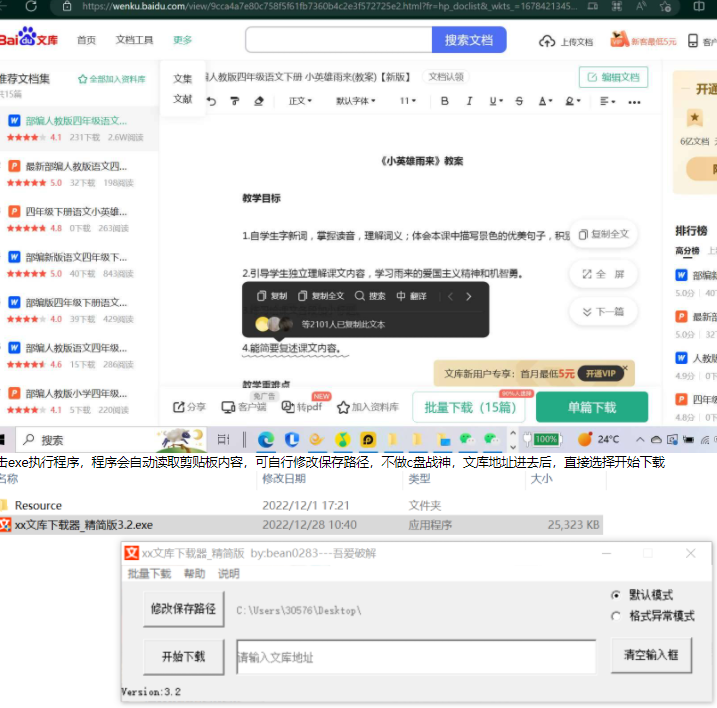Click the 下一篇 floating button
The image size is (717, 708).
[x=603, y=312]
